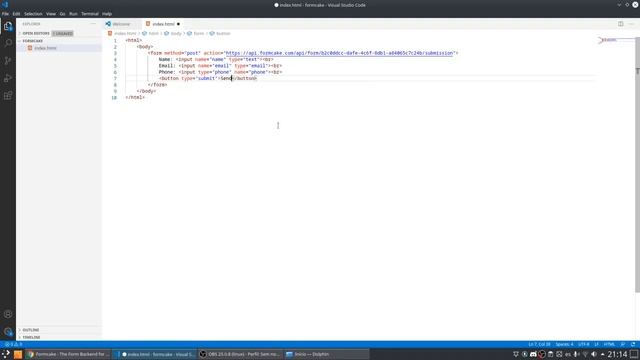Click the VS Code logo in title bar

click(5, 4)
